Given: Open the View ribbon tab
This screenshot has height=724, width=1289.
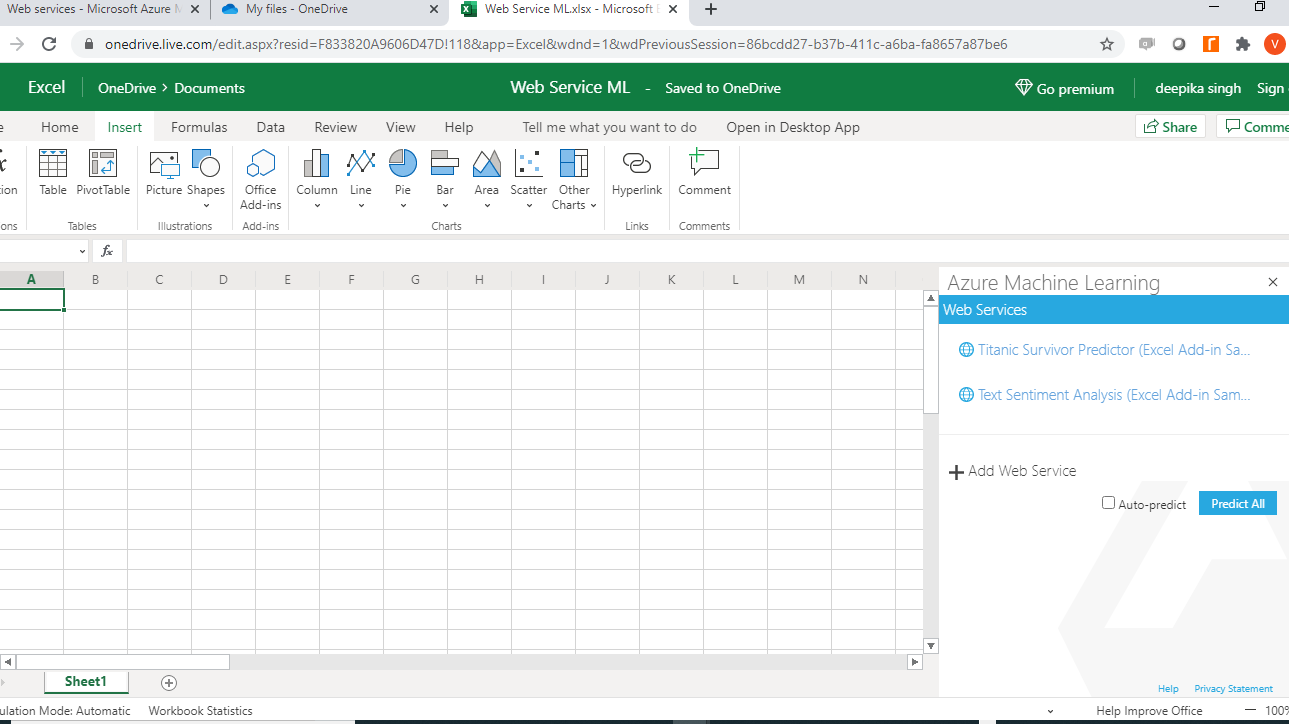Looking at the screenshot, I should (x=401, y=127).
